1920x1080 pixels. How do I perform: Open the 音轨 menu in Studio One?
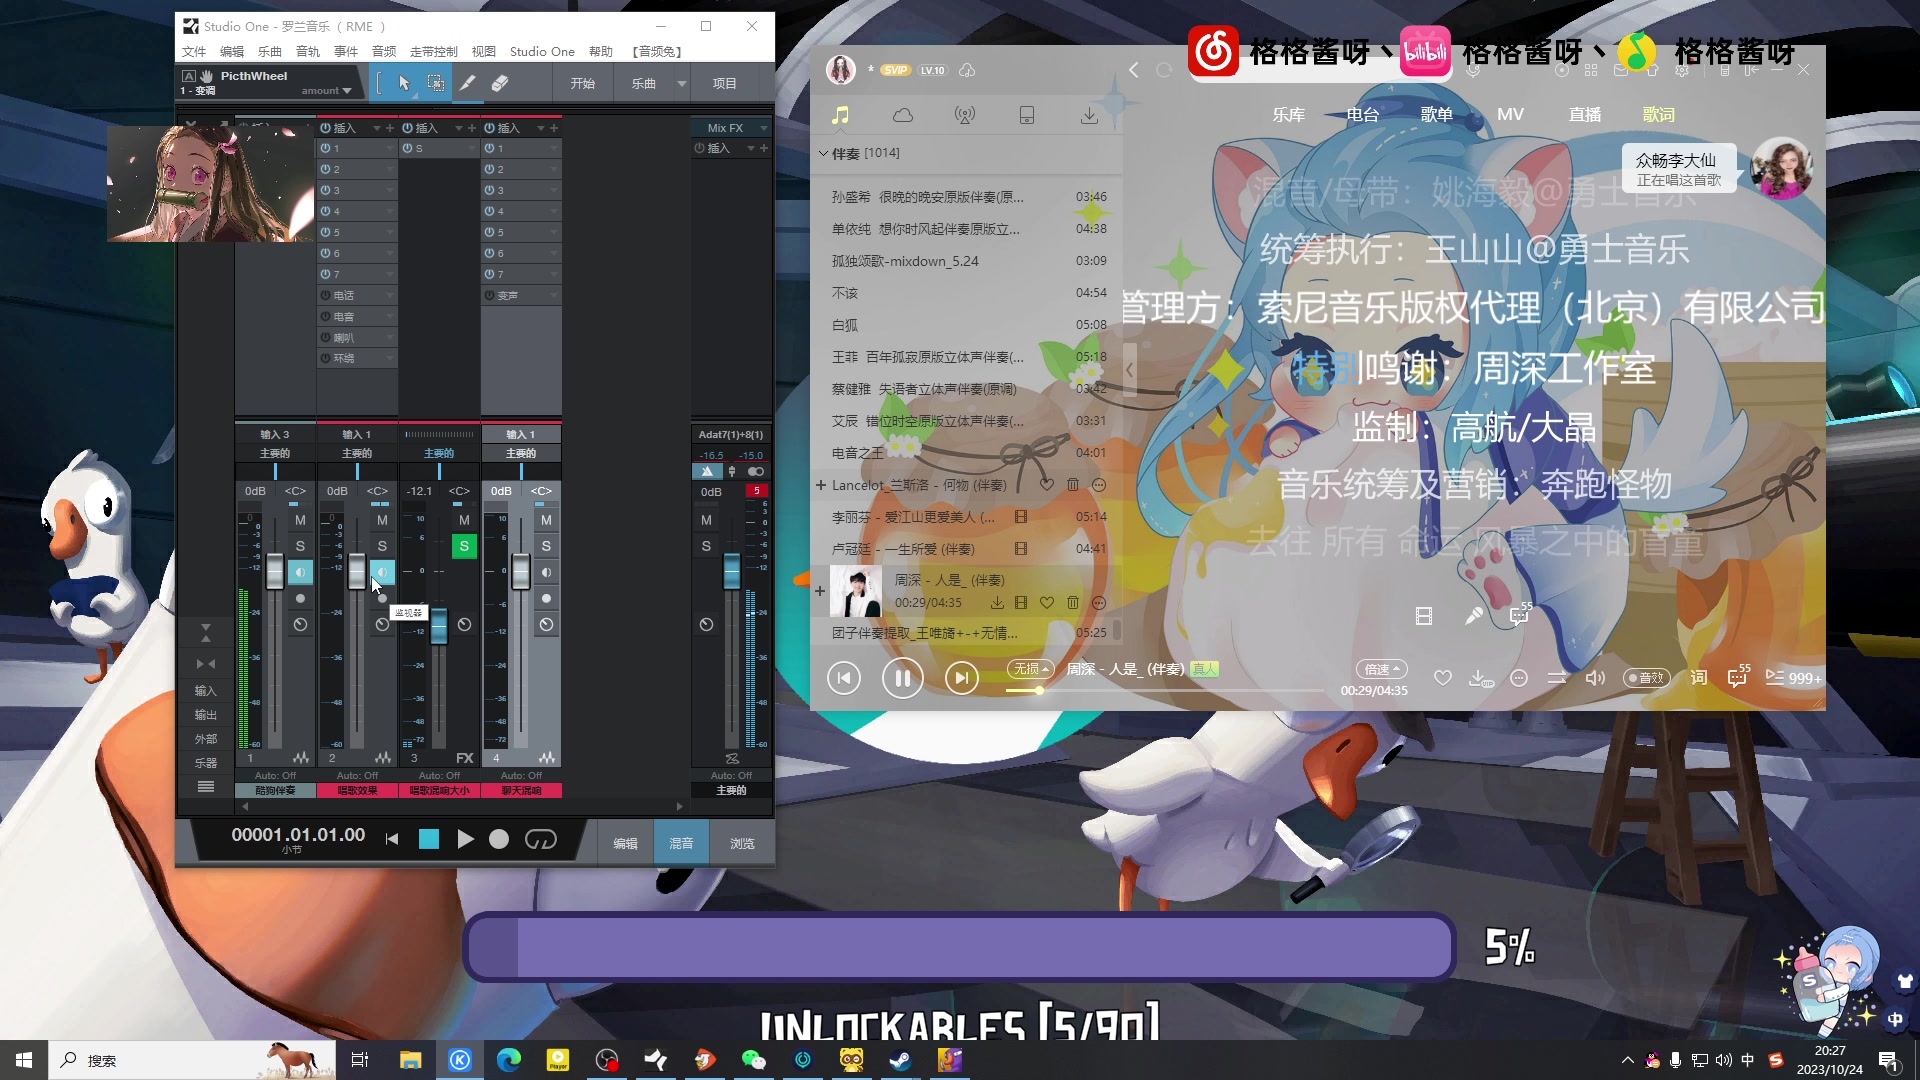(308, 51)
